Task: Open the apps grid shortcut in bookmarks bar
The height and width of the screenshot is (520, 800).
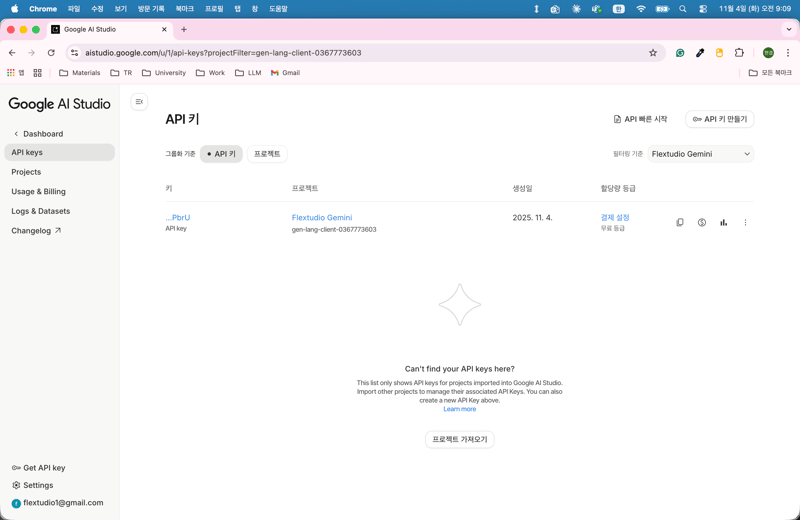Action: 15,73
